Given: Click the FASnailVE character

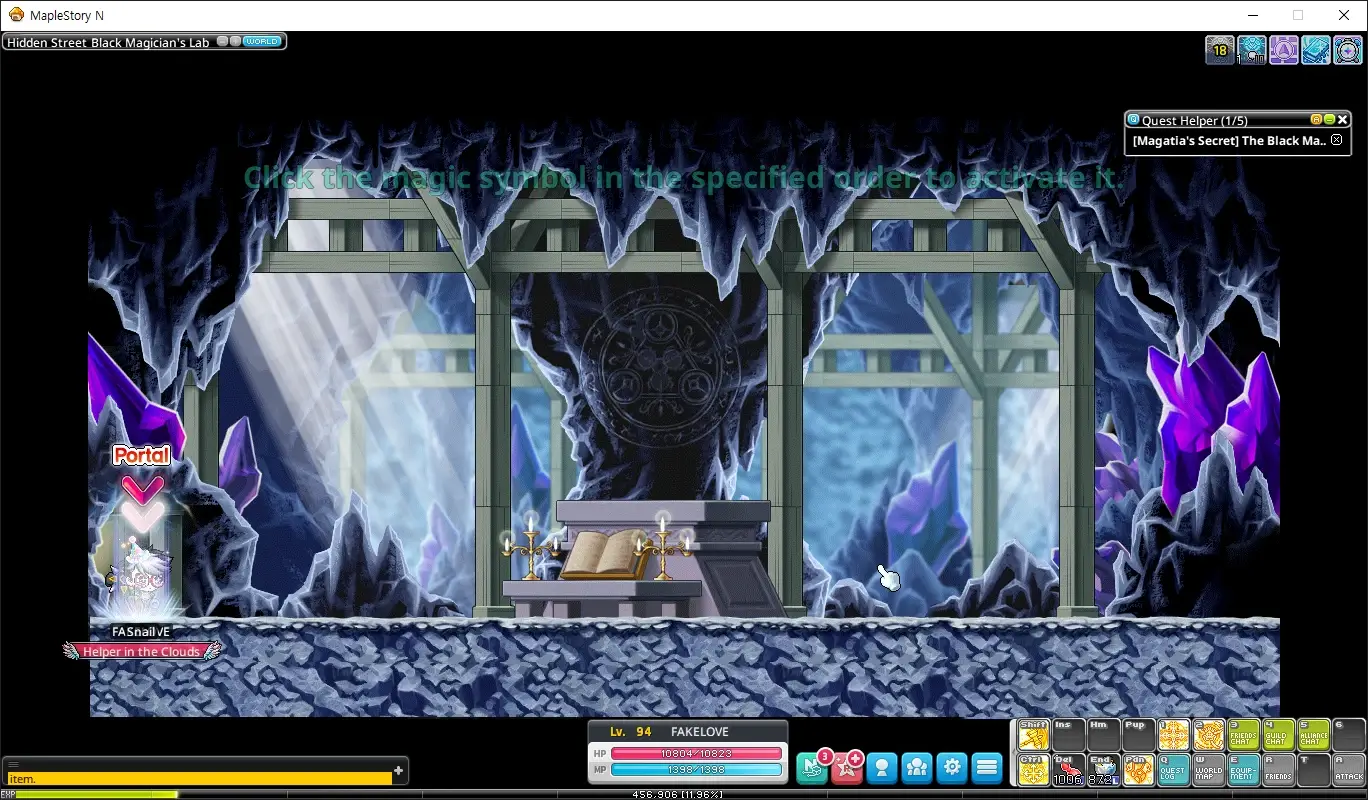Looking at the screenshot, I should pyautogui.click(x=141, y=580).
